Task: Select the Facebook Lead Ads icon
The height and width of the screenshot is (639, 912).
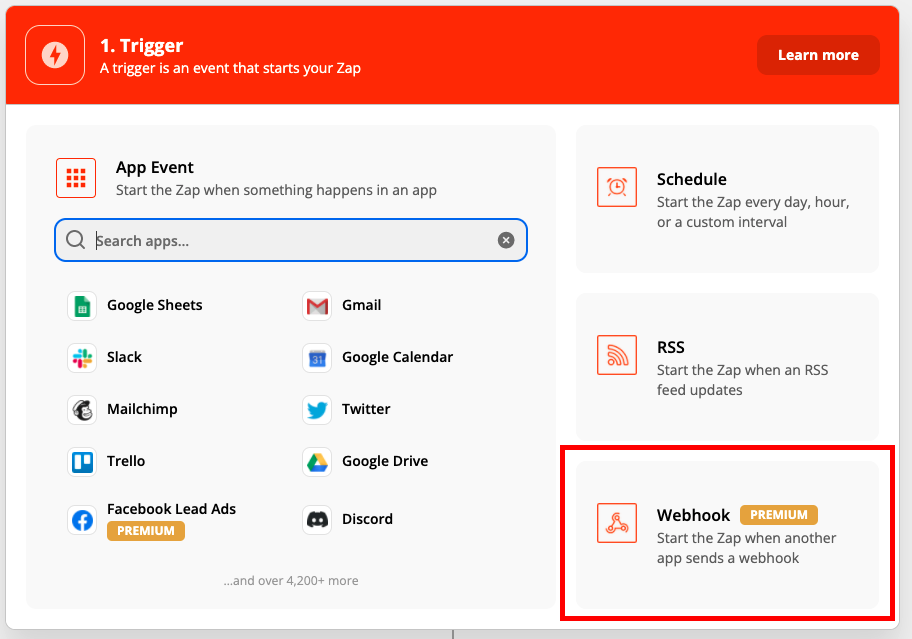Action: click(x=82, y=520)
